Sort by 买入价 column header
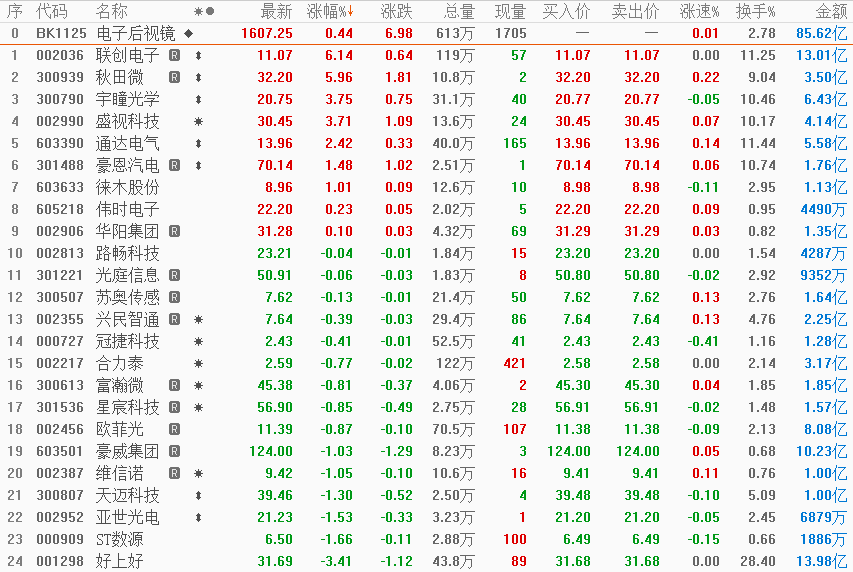Viewport: 853px width, 572px height. pyautogui.click(x=566, y=11)
